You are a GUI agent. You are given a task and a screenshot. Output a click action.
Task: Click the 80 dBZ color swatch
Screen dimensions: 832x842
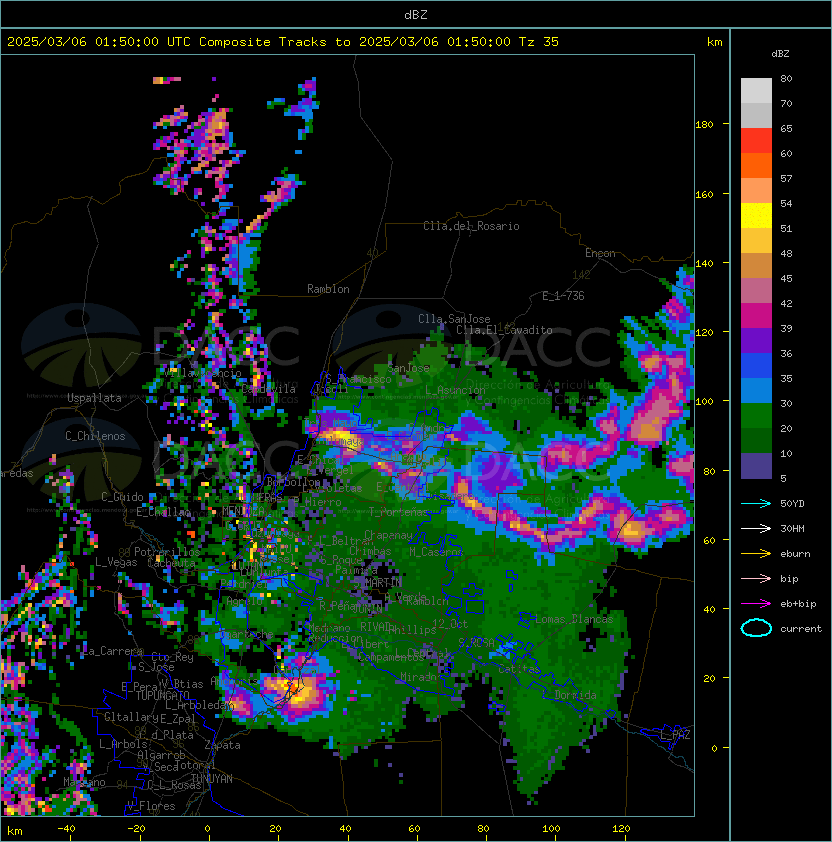[x=756, y=90]
